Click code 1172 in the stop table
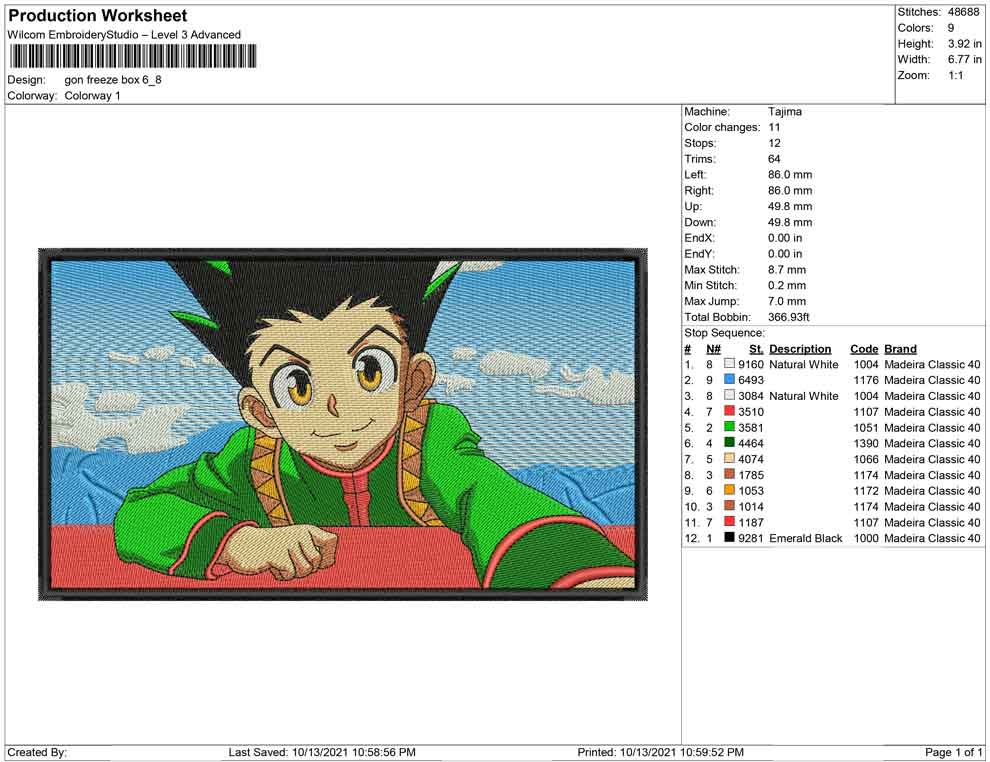990x762 pixels. click(x=866, y=491)
